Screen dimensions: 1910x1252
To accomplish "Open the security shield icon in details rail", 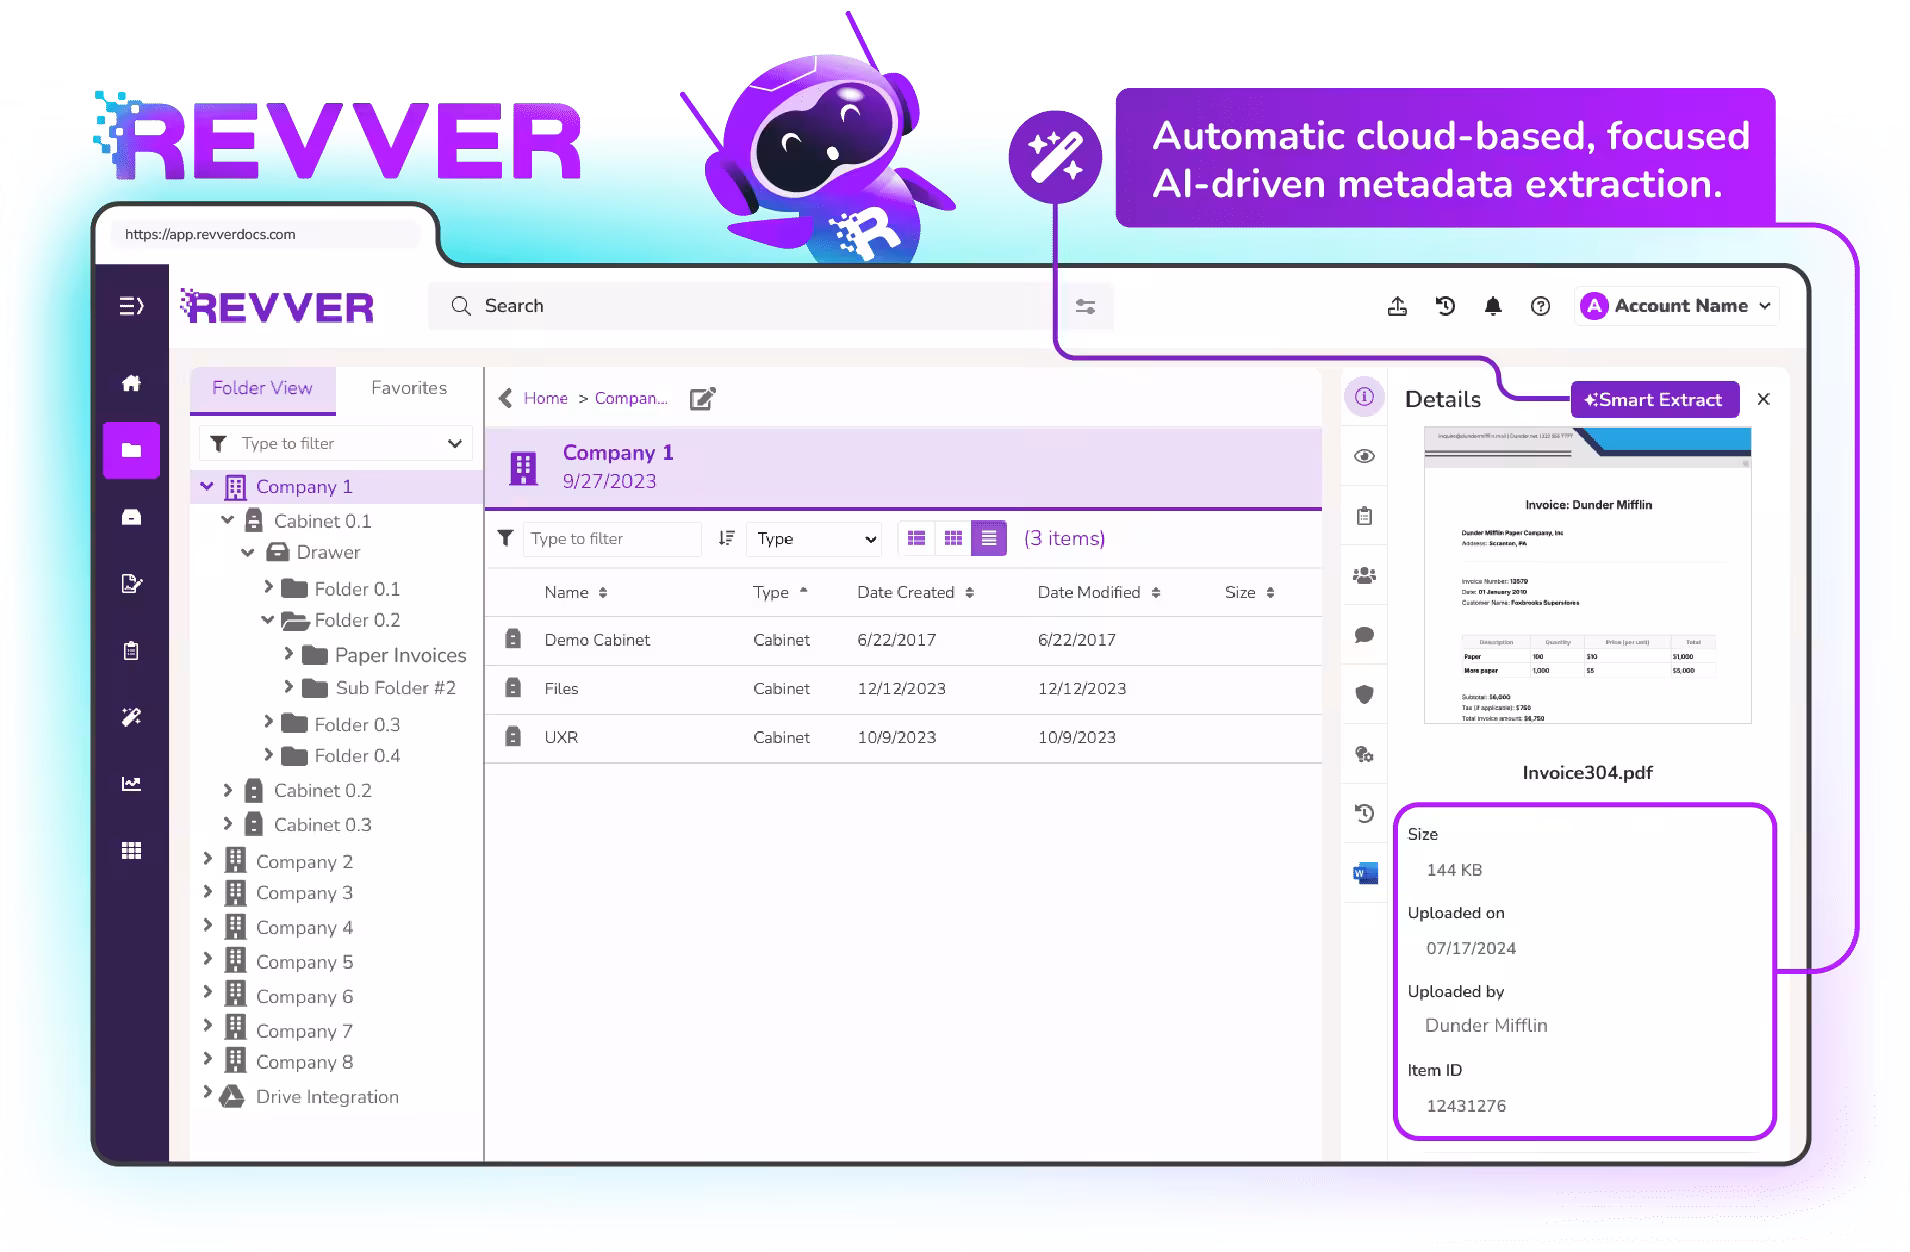I will tap(1364, 694).
